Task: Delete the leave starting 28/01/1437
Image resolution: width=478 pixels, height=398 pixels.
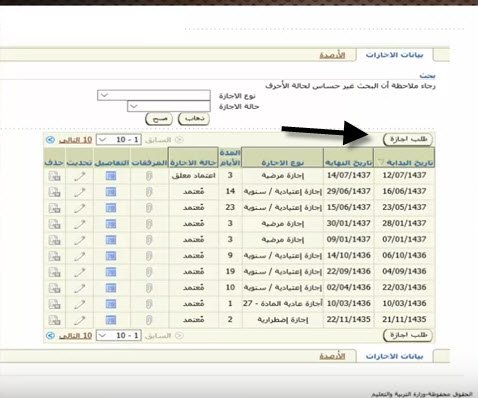Action: 54,224
